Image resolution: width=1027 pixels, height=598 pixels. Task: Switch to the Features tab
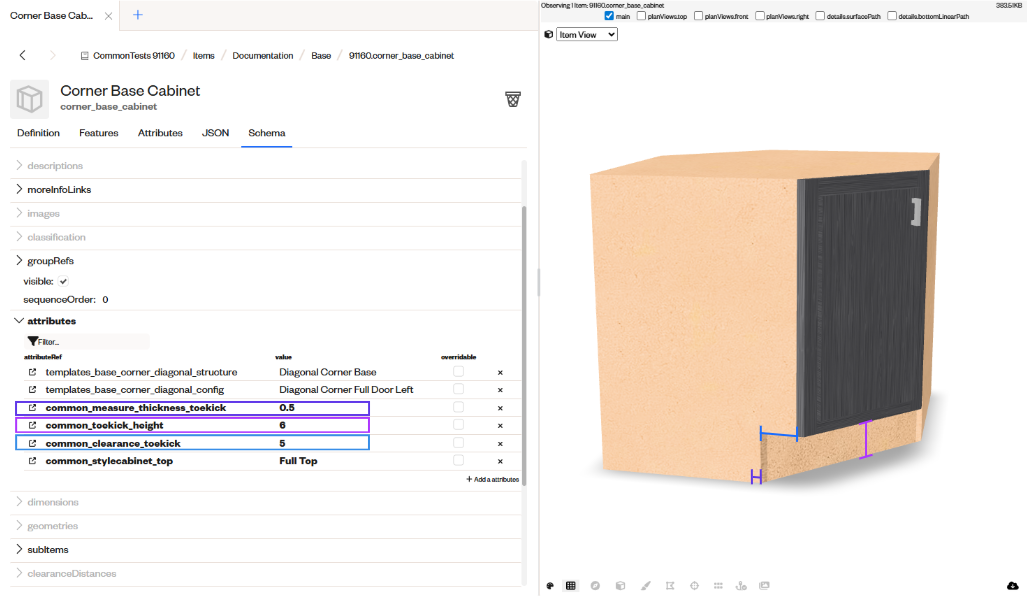(x=99, y=133)
